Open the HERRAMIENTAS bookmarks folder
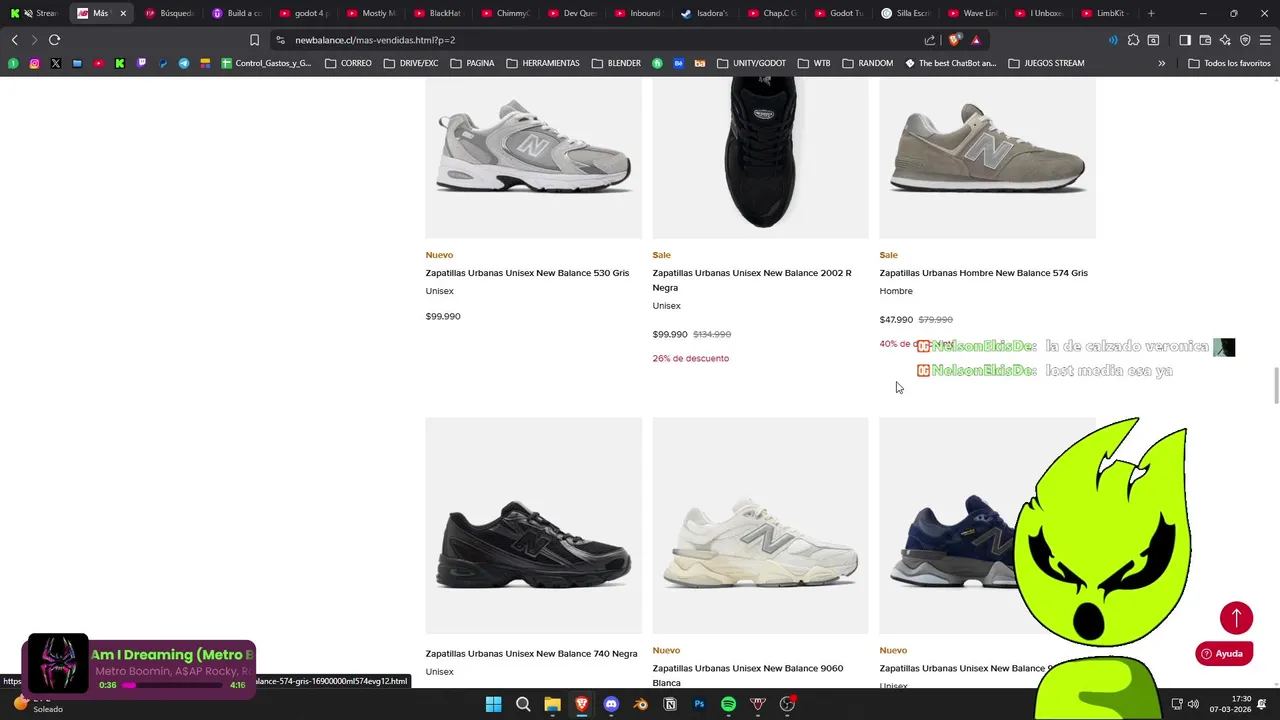Viewport: 1280px width, 720px height. tap(542, 63)
